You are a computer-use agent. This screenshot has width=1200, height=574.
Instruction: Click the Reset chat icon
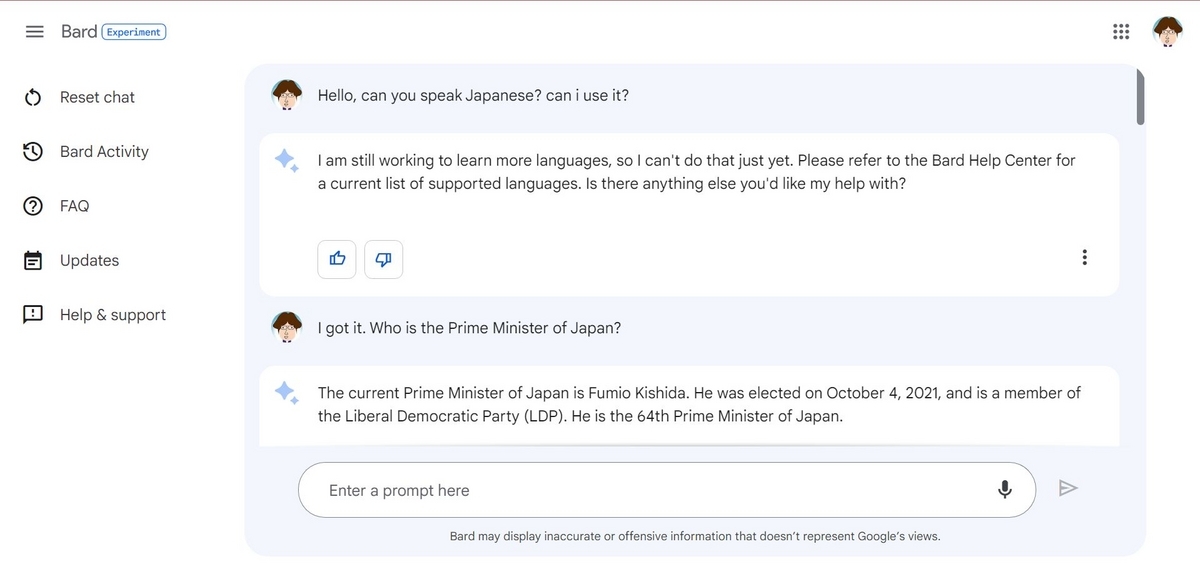coord(33,97)
